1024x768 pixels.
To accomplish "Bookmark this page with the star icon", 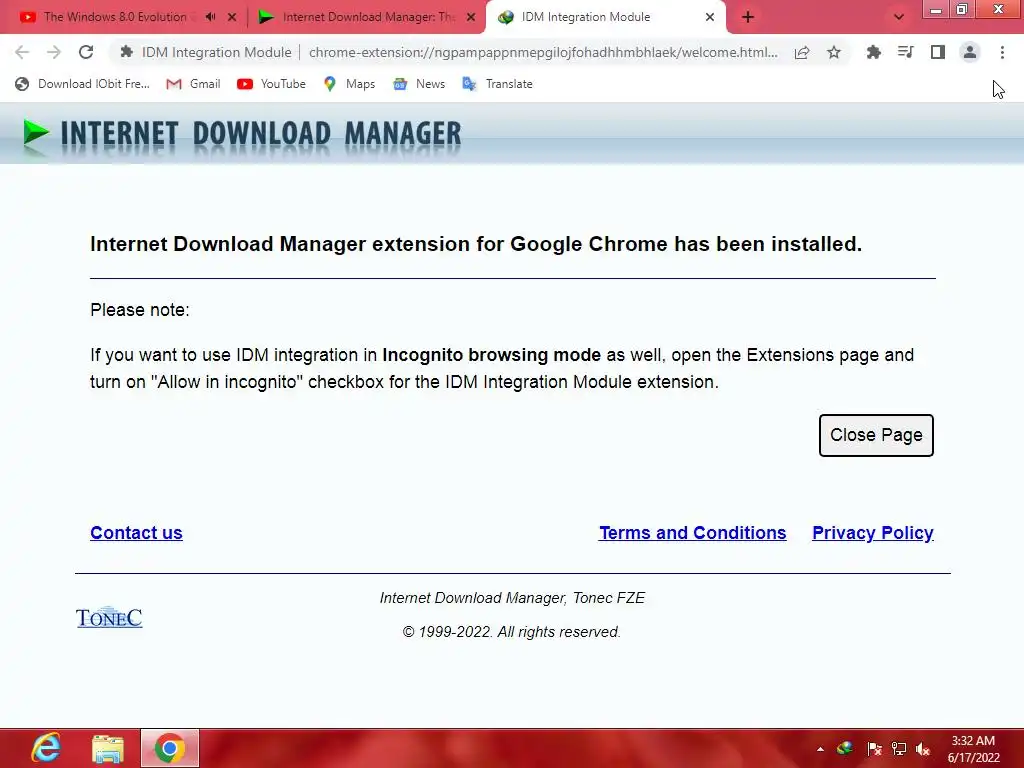I will point(834,52).
